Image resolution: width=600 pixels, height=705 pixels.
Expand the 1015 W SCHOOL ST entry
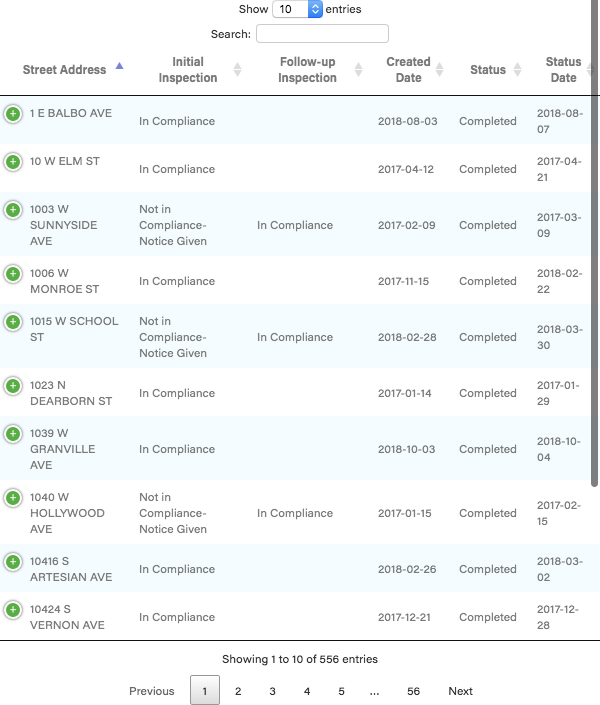point(13,322)
